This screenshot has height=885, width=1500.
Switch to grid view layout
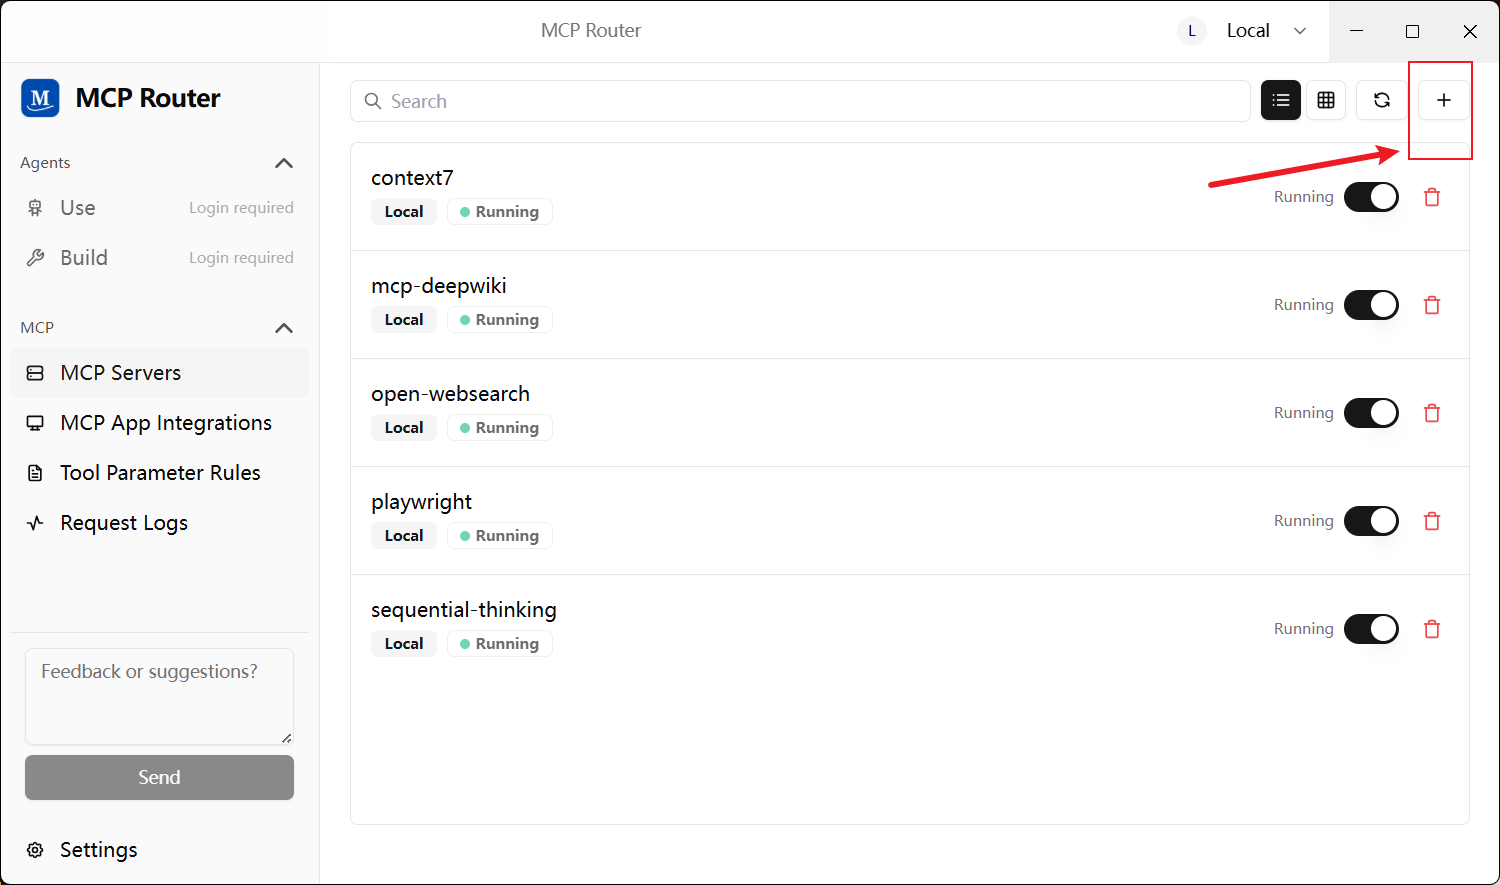tap(1326, 100)
